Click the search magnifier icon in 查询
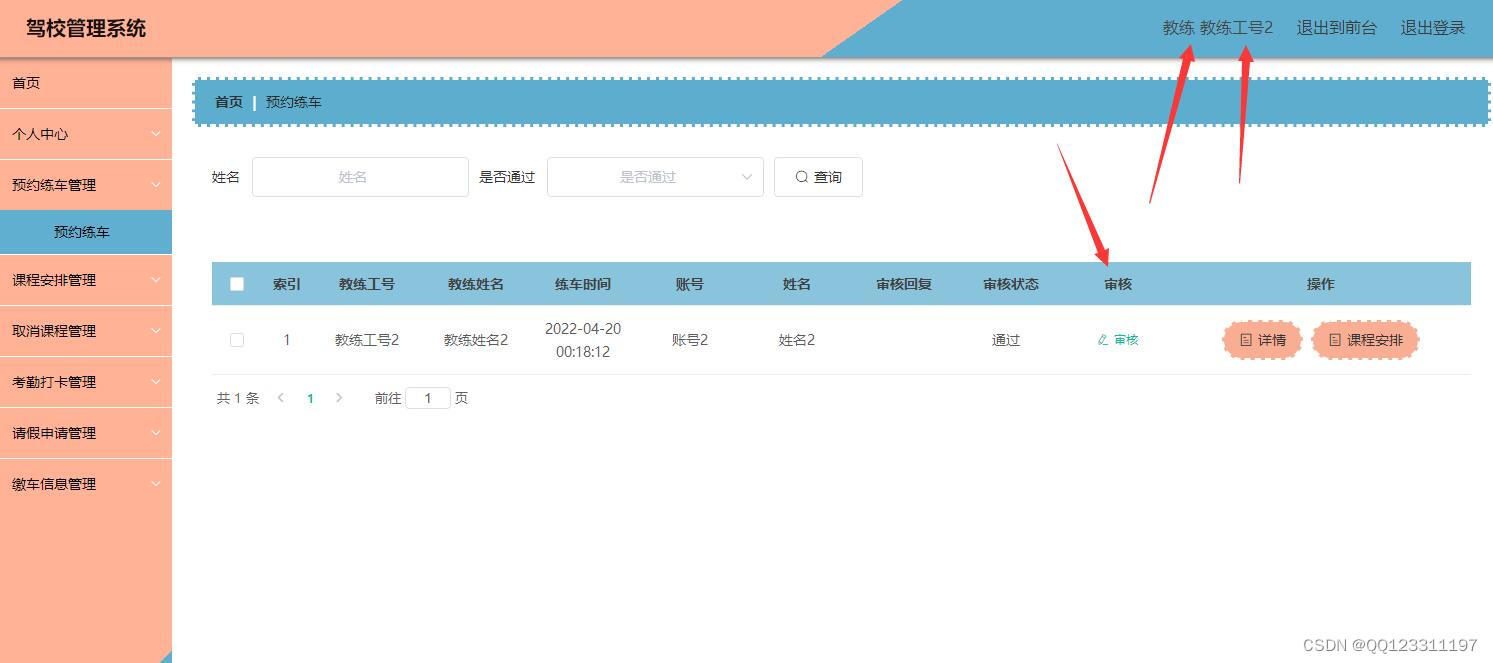Image resolution: width=1493 pixels, height=663 pixels. click(802, 177)
